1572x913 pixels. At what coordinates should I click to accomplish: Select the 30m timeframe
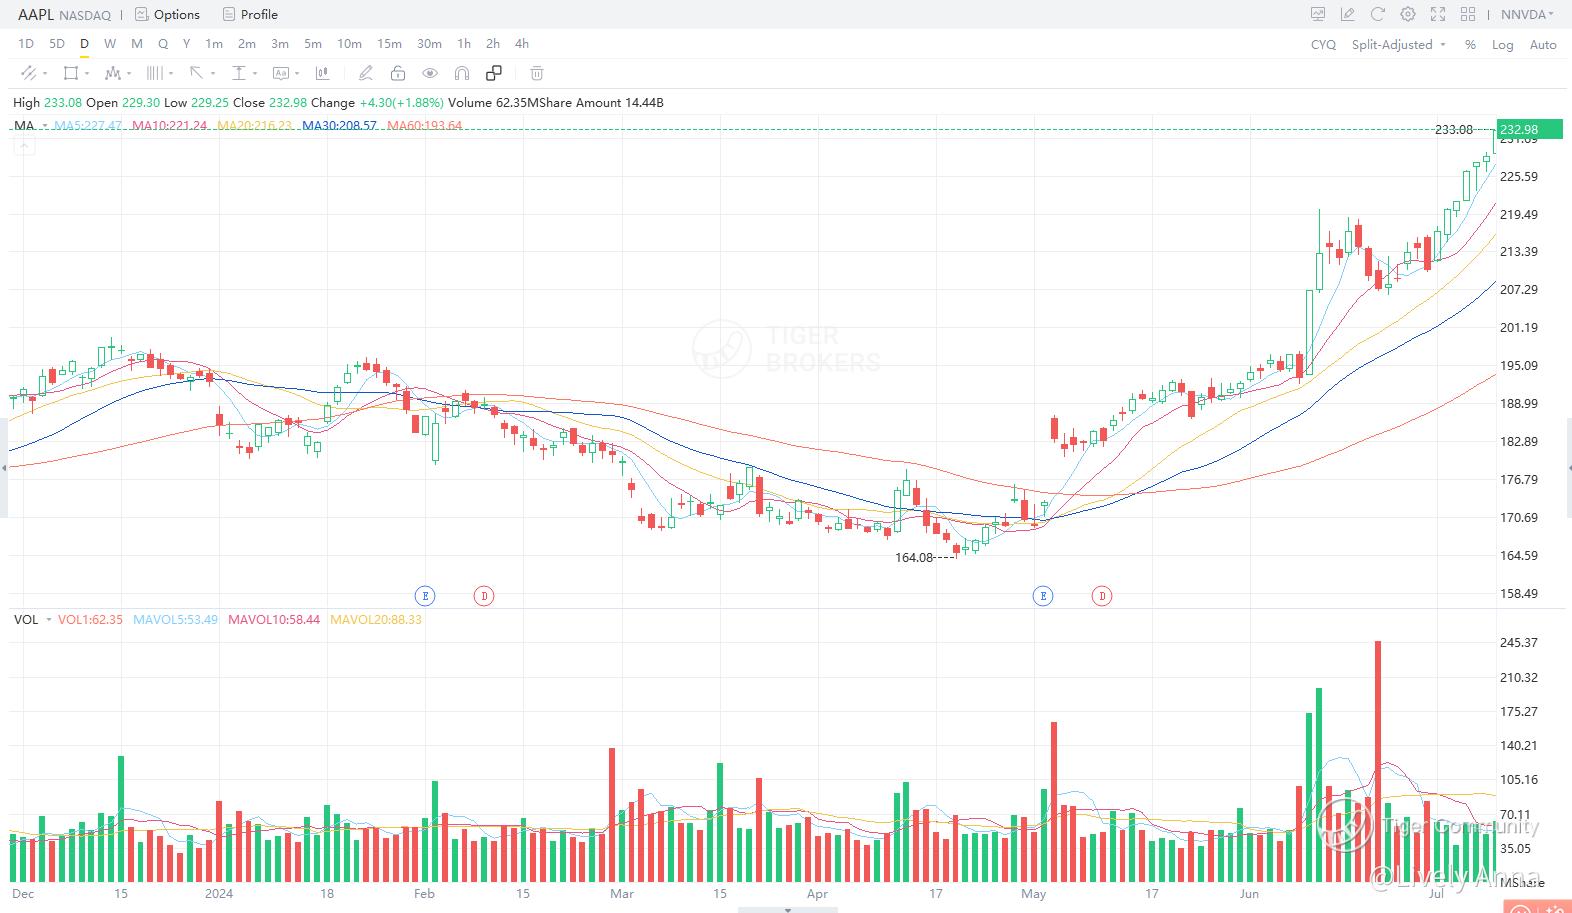point(429,43)
